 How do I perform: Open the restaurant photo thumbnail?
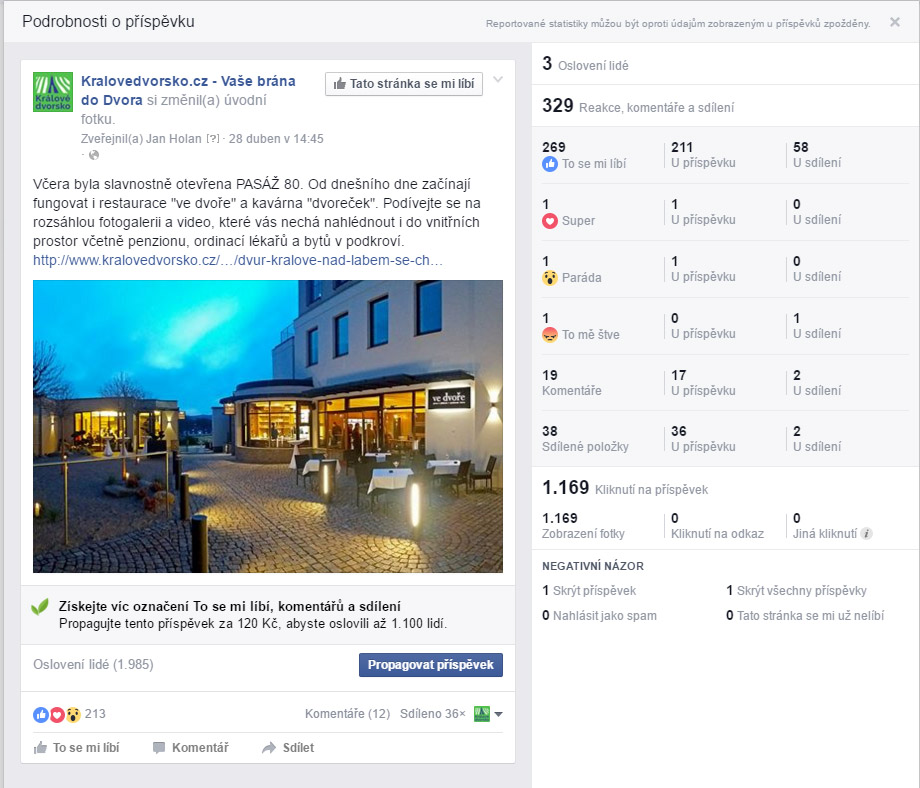pyautogui.click(x=268, y=426)
